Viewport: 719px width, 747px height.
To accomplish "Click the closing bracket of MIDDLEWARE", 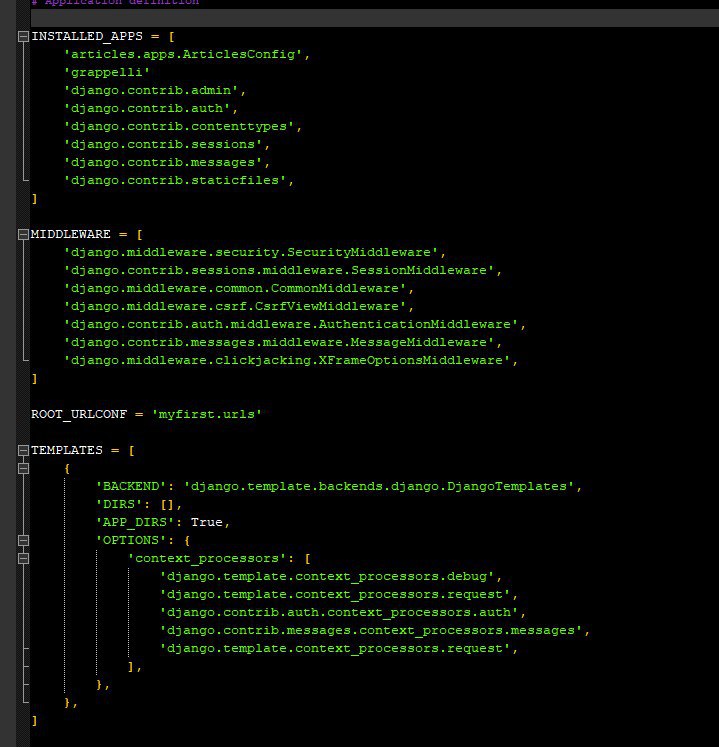I will tap(34, 379).
